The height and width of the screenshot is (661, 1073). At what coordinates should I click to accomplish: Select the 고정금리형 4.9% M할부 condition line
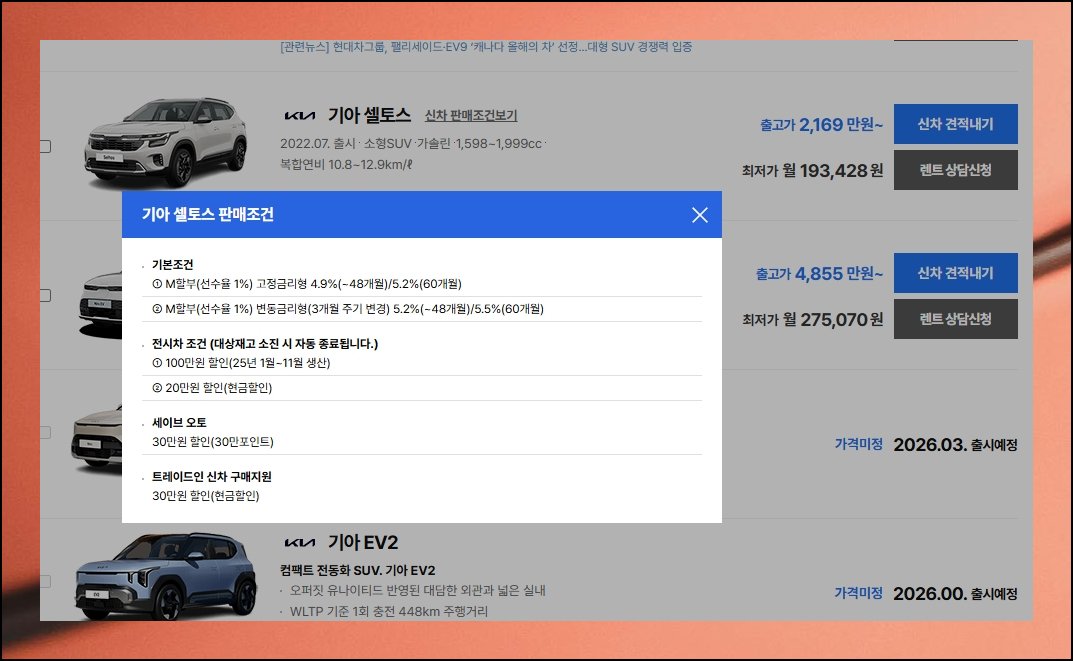click(x=307, y=284)
